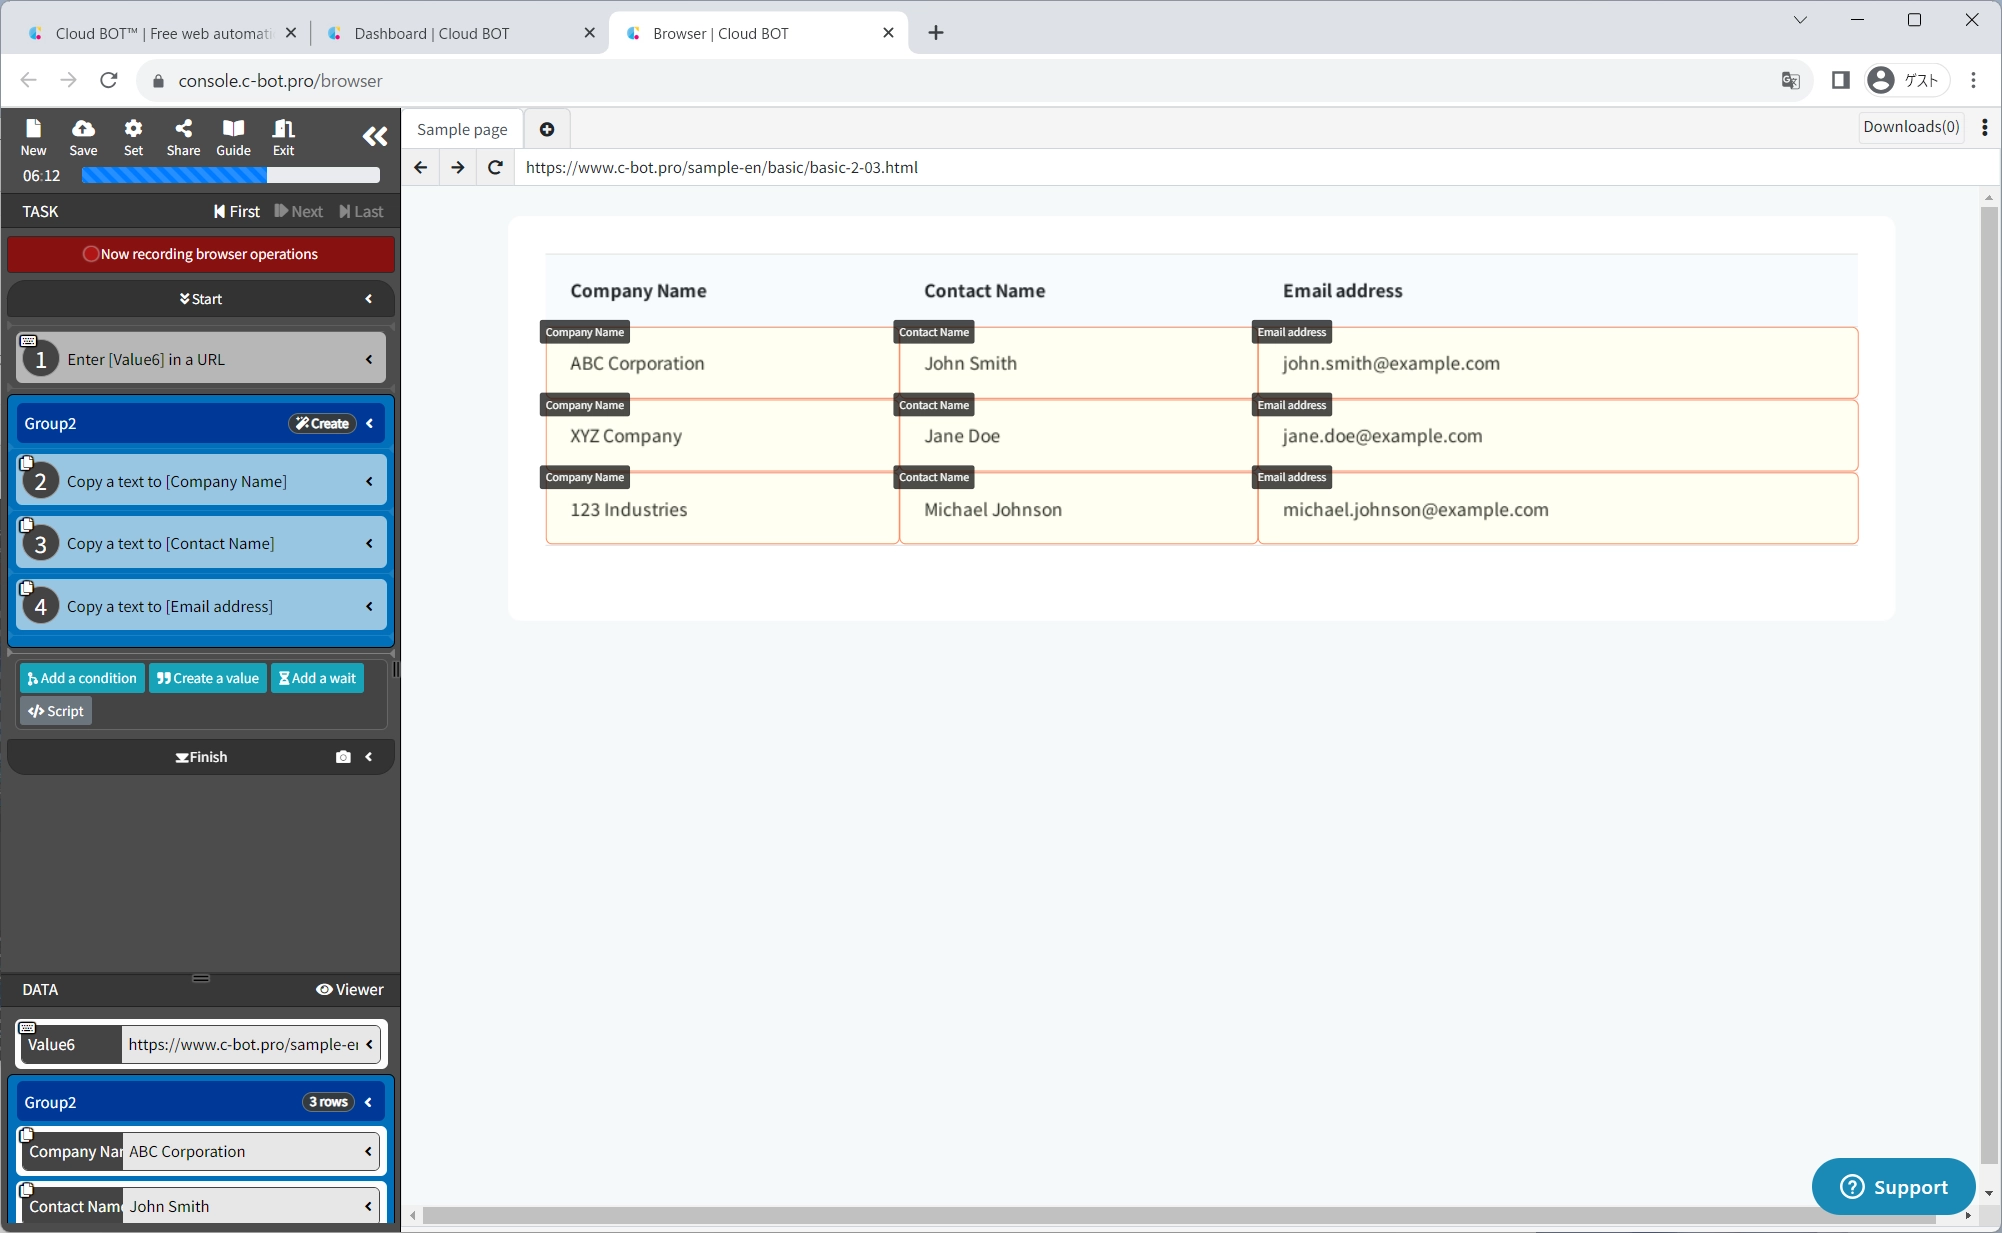Toggle the recording browser operations bar
Image resolution: width=2002 pixels, height=1233 pixels.
click(x=200, y=254)
